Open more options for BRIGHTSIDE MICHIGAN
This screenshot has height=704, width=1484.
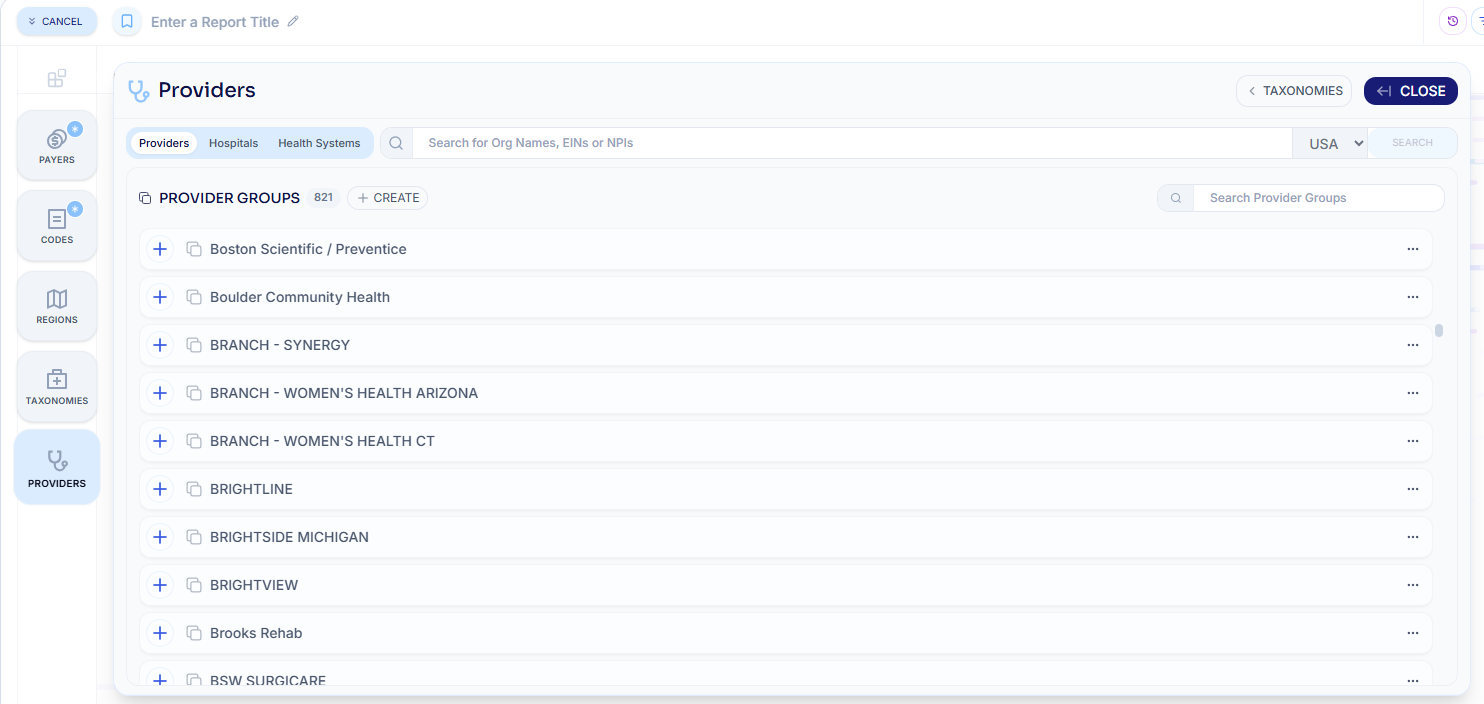pyautogui.click(x=1413, y=537)
